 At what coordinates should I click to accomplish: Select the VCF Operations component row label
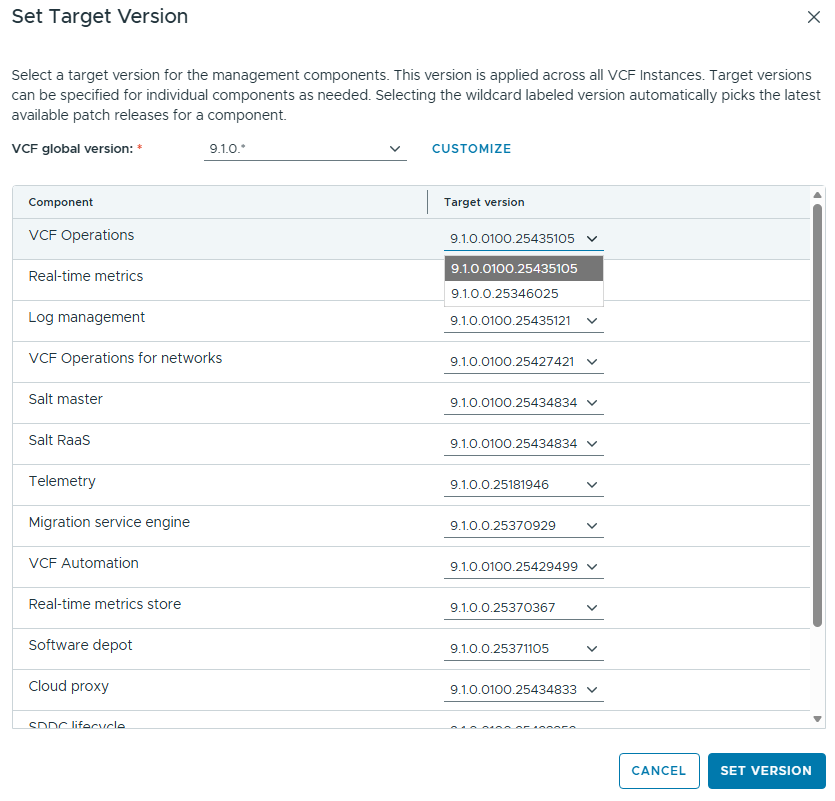(81, 235)
